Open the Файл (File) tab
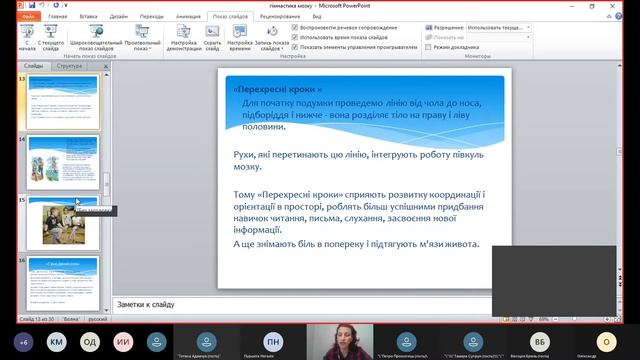The image size is (640, 360). 29,16
